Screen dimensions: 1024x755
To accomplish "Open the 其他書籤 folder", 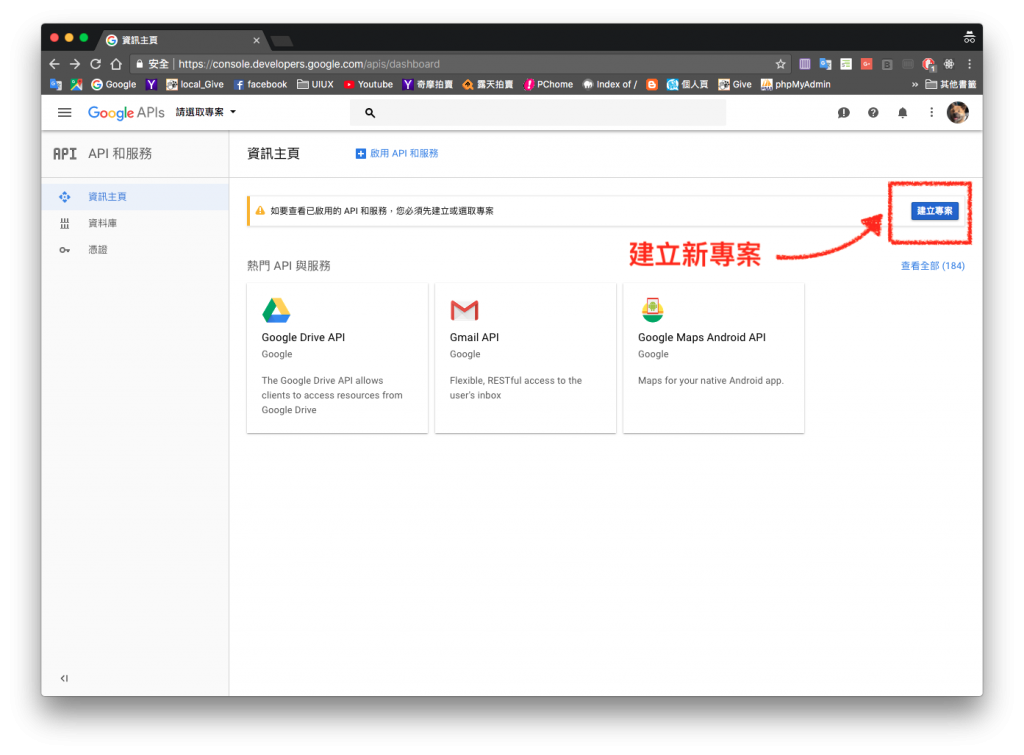I will [x=951, y=84].
